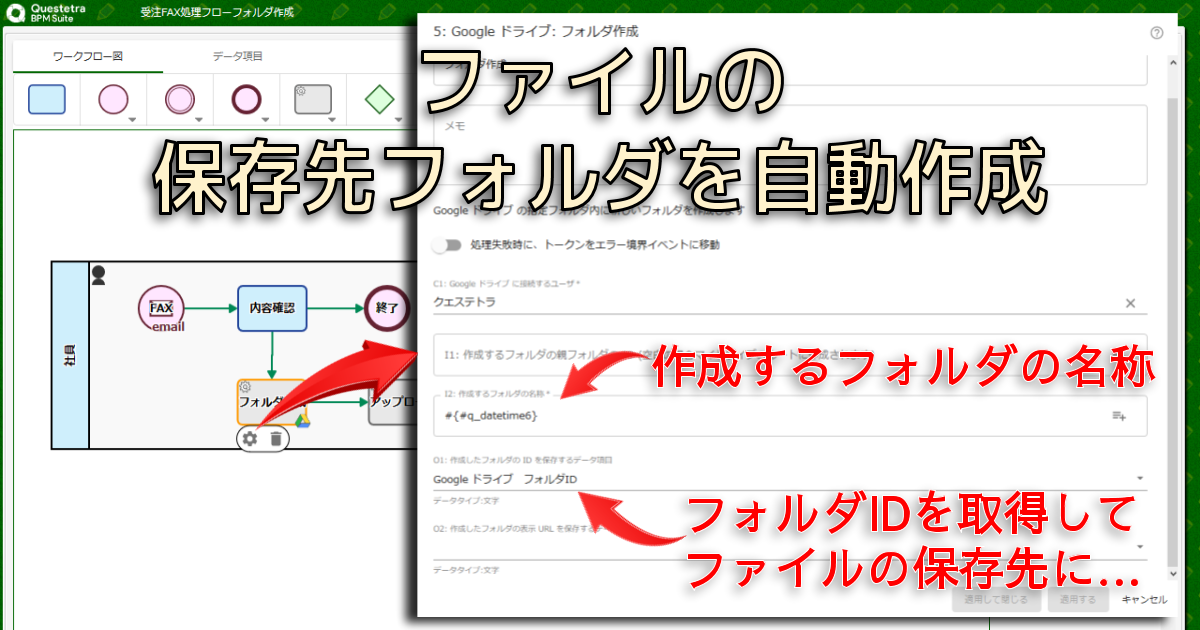Expand the service task shape variants arrow
The image size is (1200, 630).
click(x=332, y=120)
